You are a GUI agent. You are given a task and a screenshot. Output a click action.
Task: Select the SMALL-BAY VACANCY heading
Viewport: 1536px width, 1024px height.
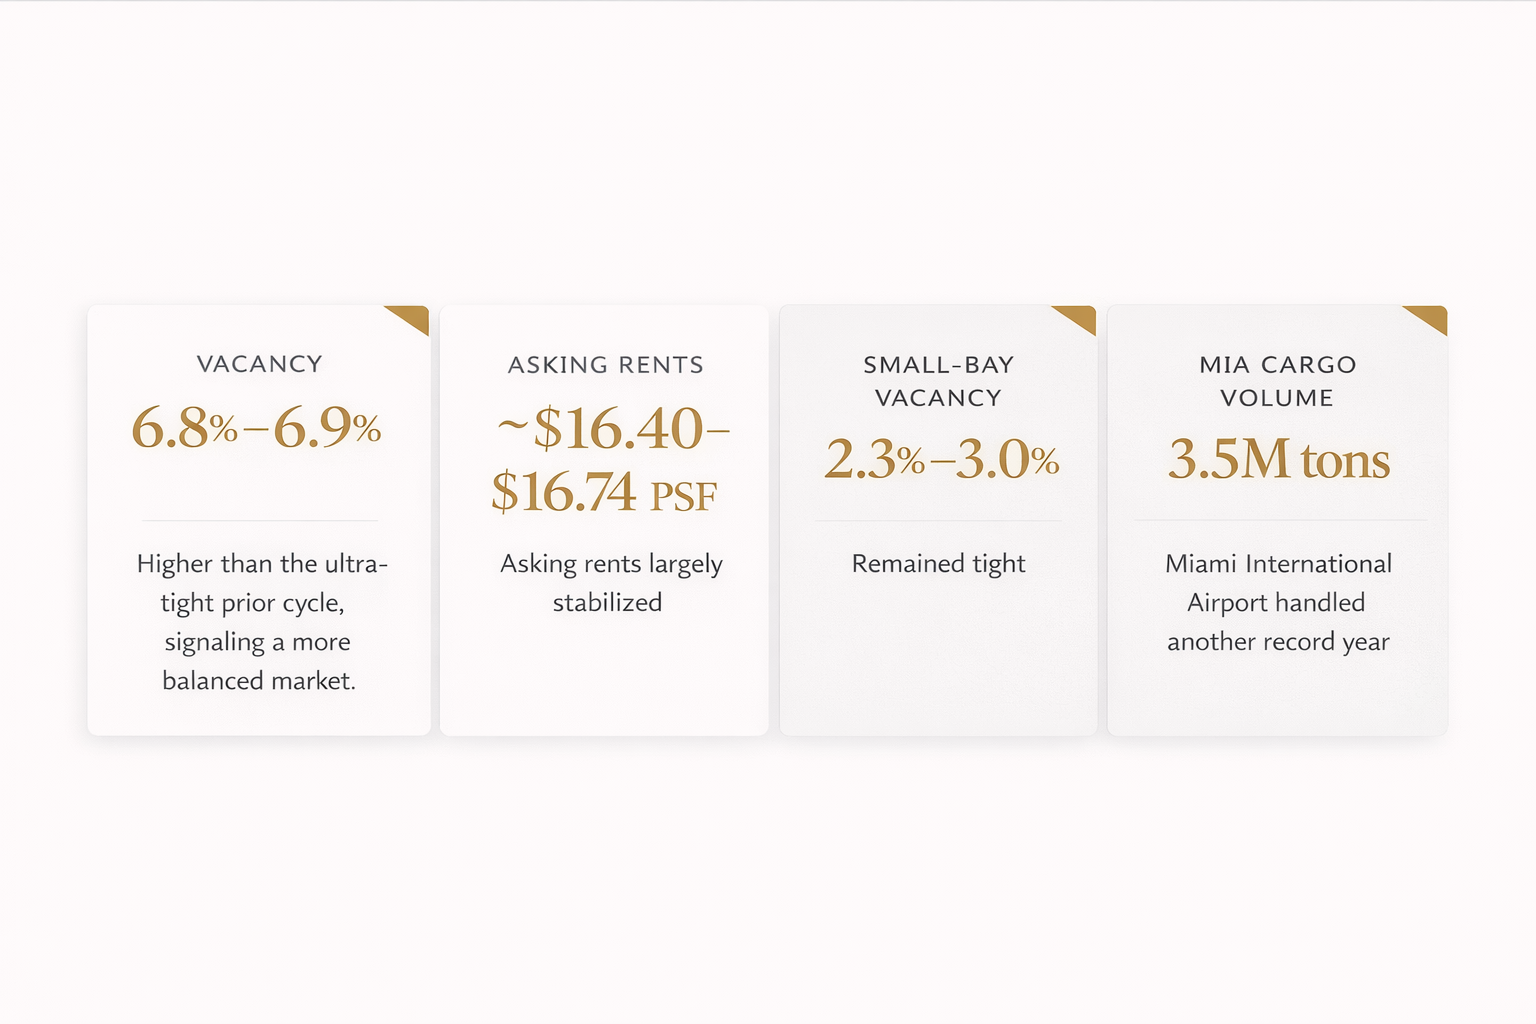point(938,381)
